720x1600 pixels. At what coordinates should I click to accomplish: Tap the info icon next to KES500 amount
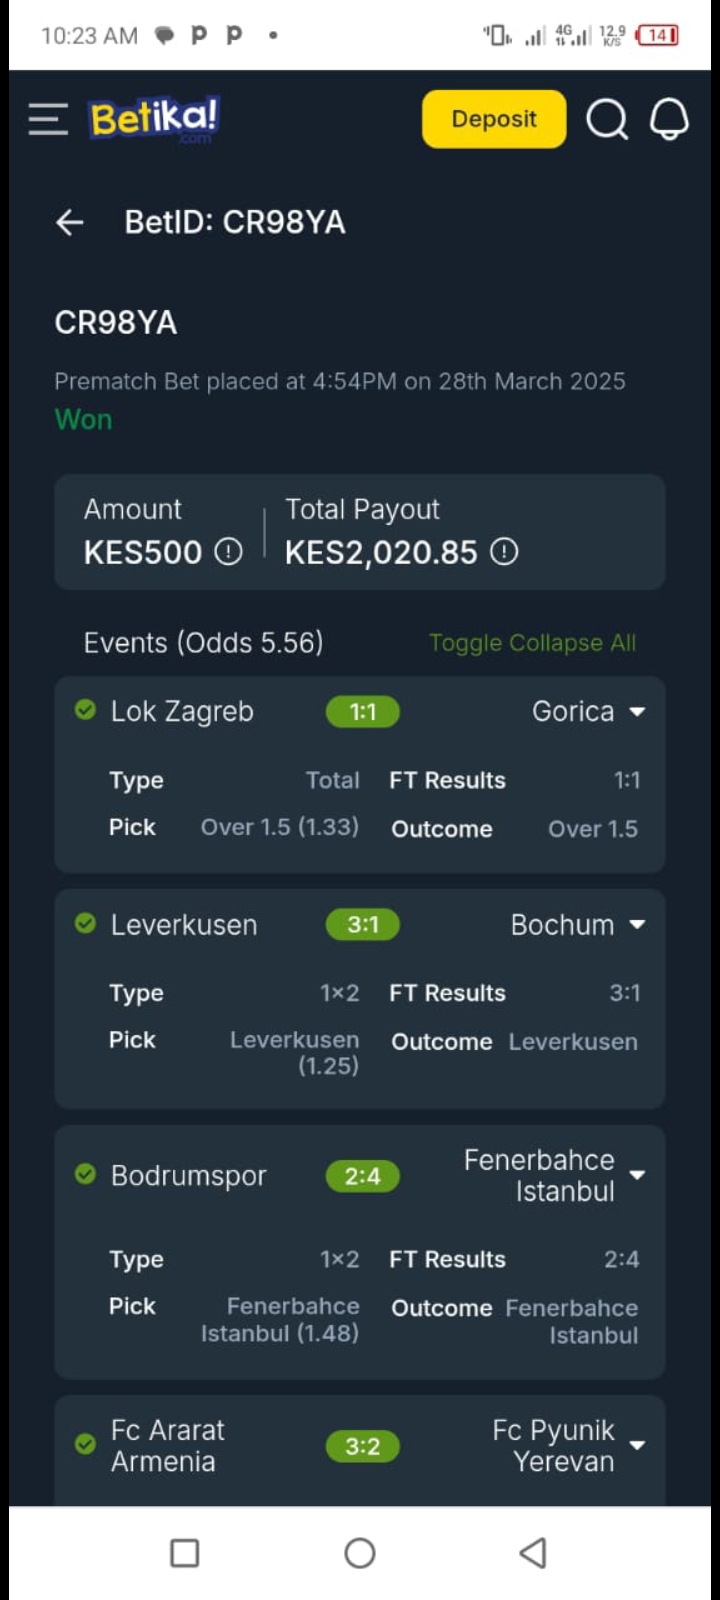[228, 551]
